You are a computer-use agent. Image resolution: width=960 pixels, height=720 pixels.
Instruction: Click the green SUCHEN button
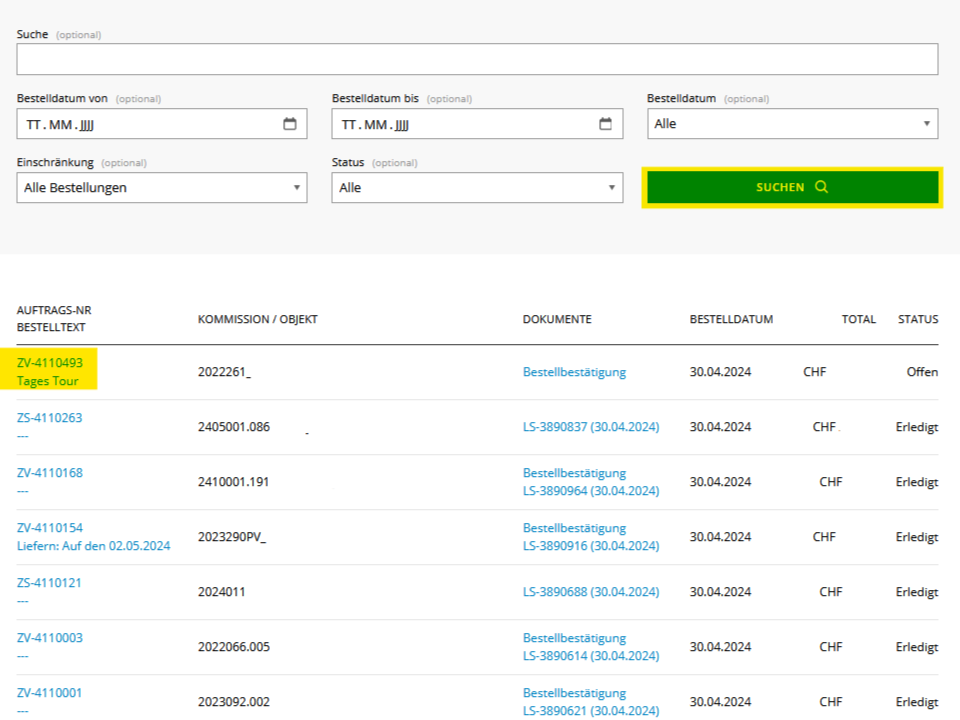coord(792,187)
